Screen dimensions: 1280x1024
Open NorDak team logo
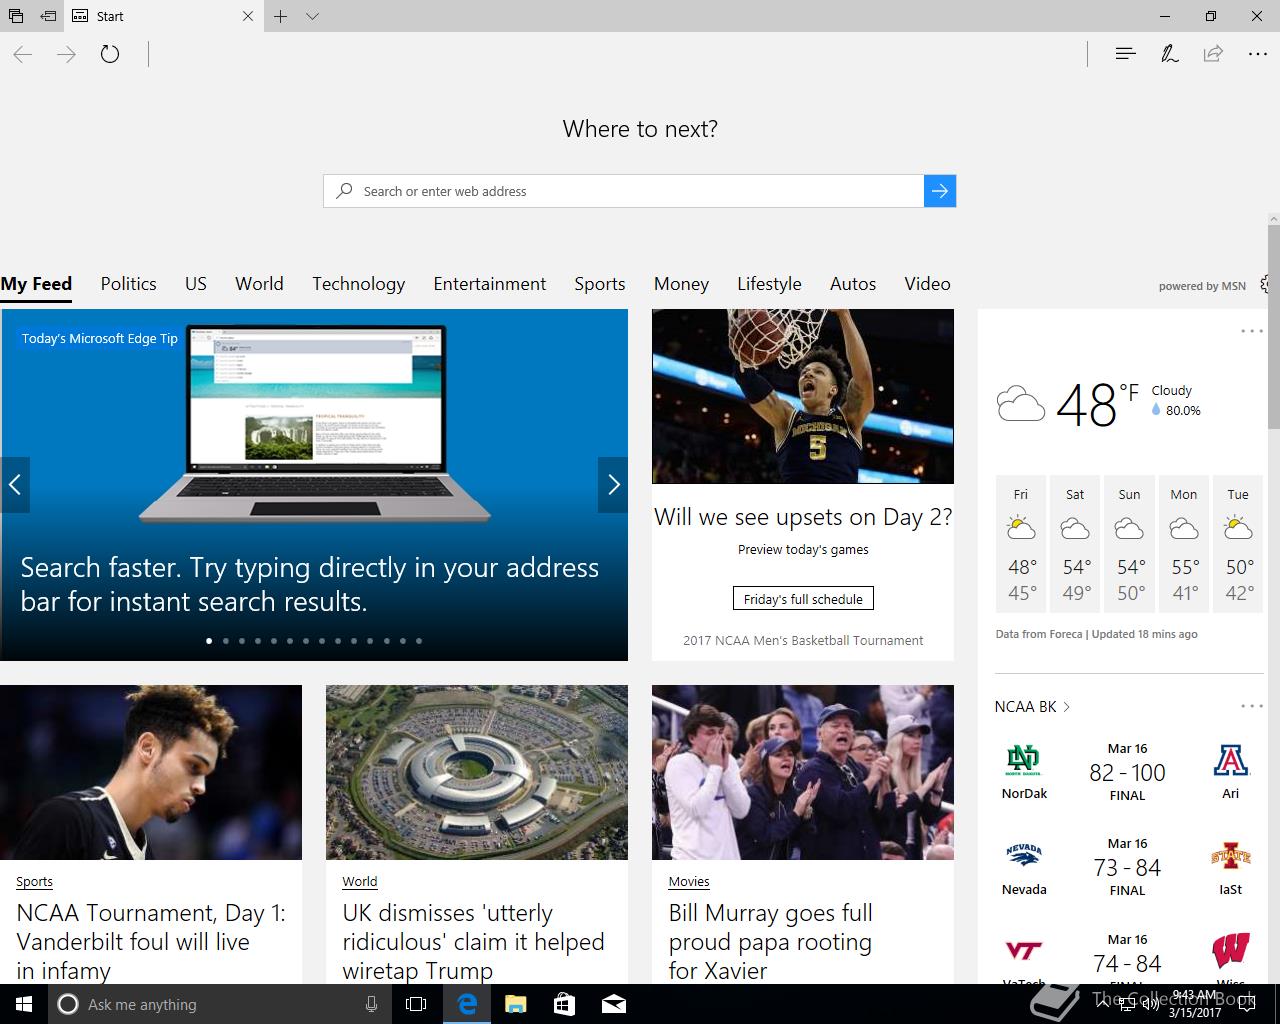tap(1024, 761)
